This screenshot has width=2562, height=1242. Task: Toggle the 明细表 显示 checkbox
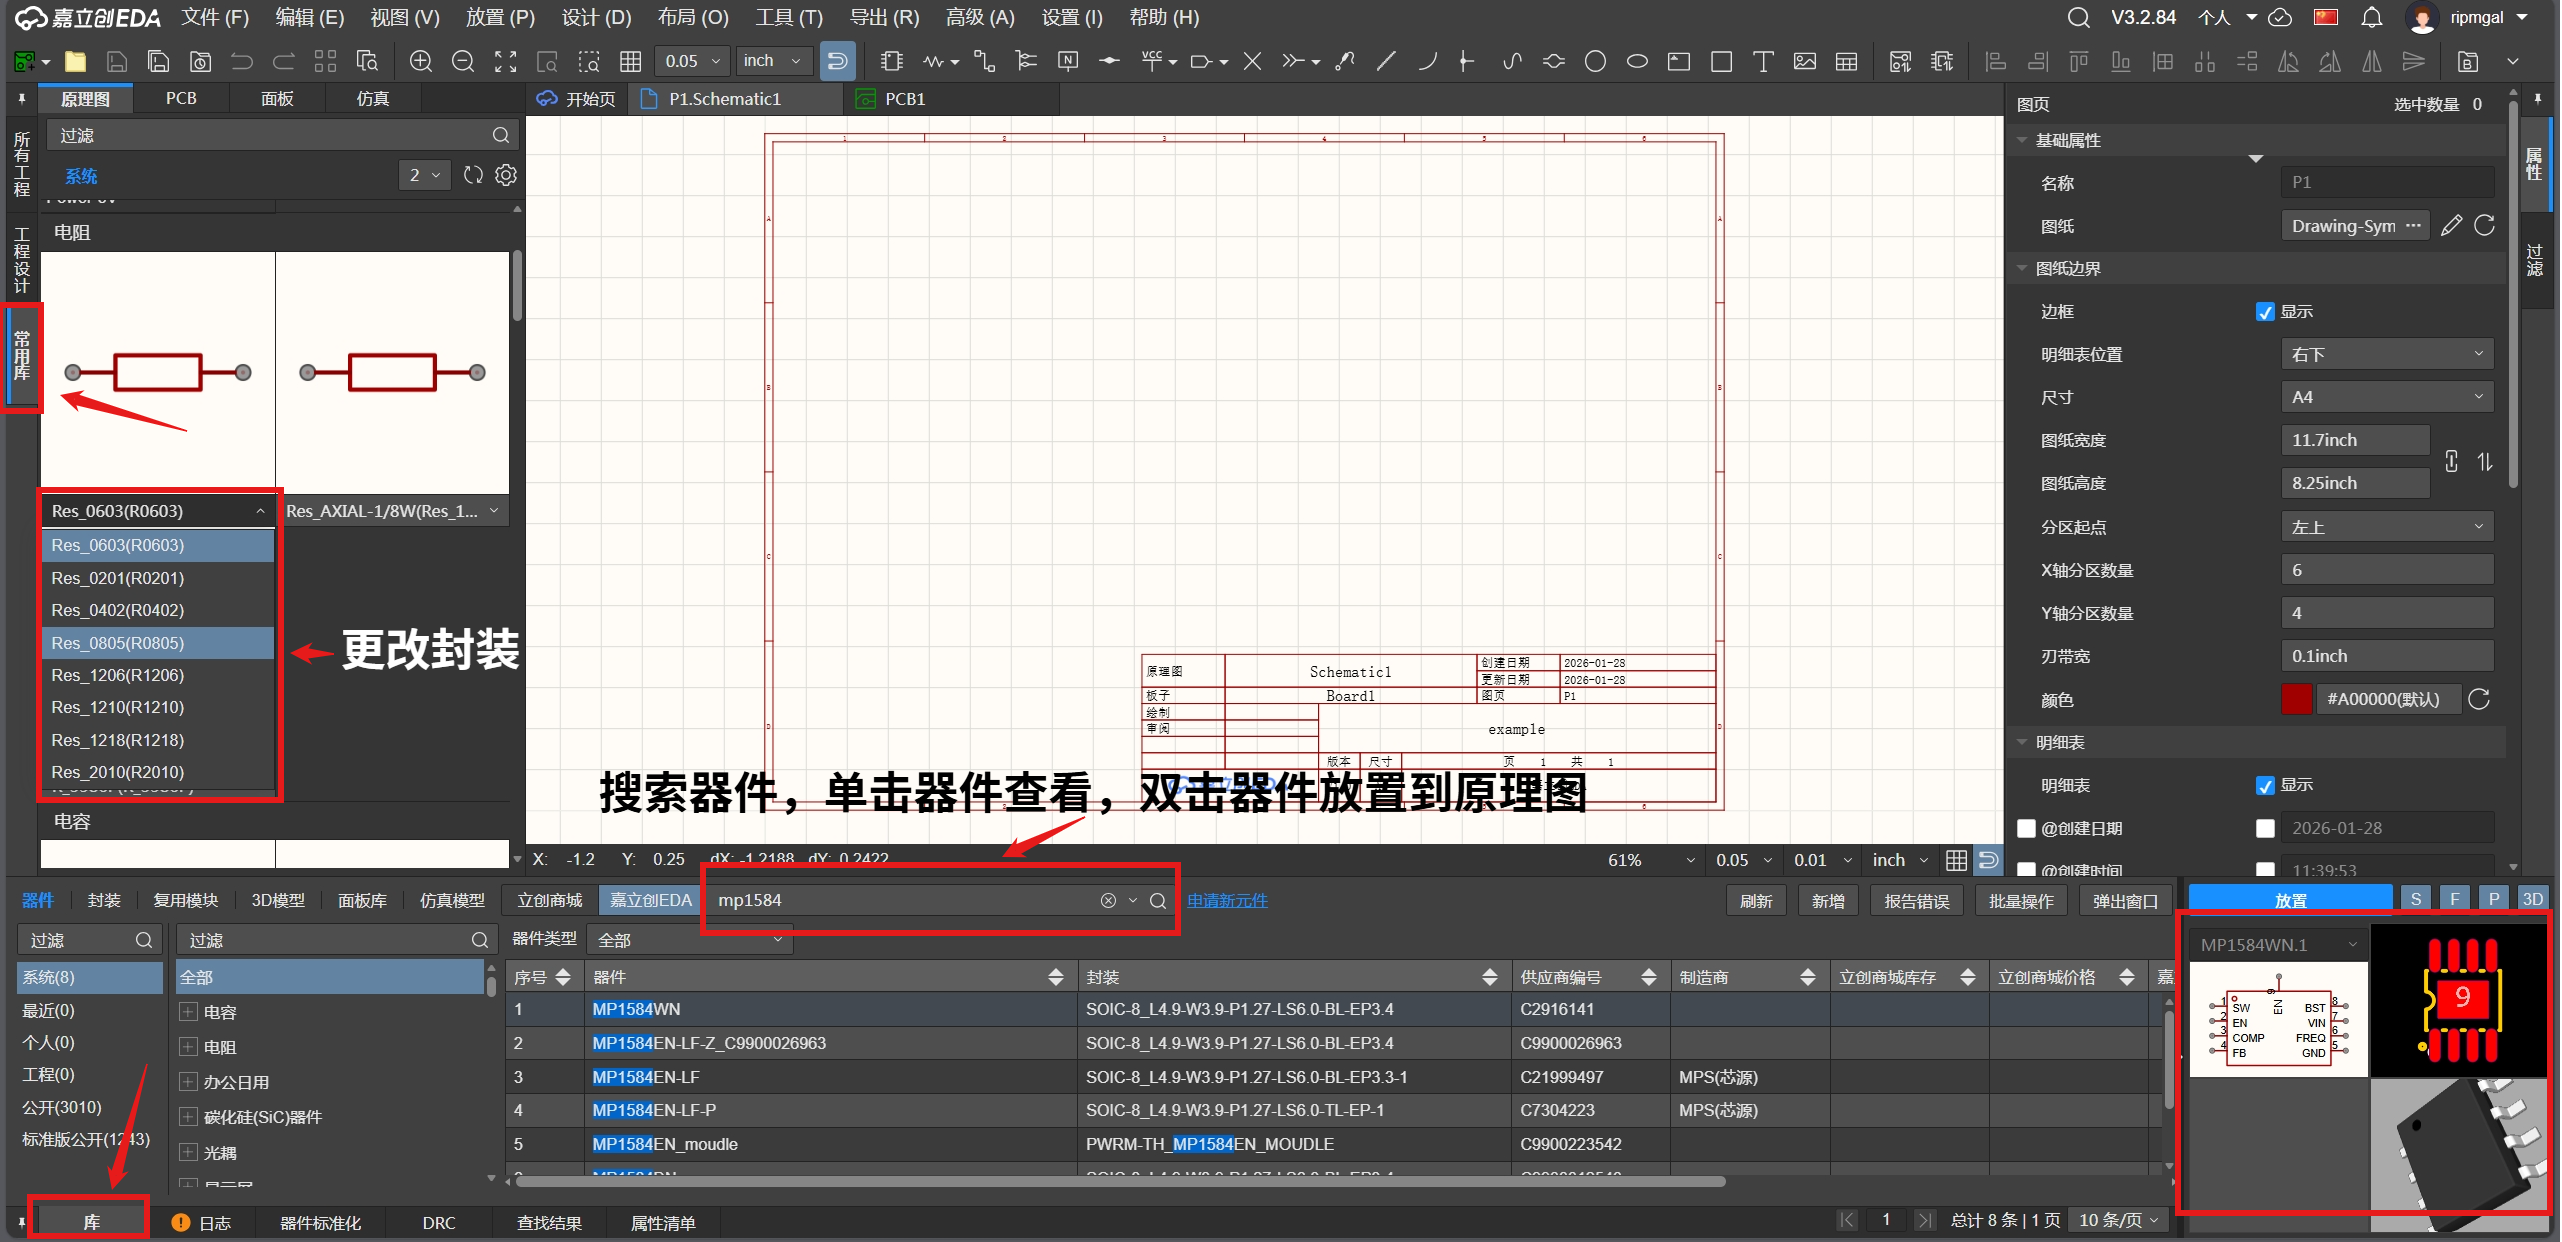point(2265,786)
